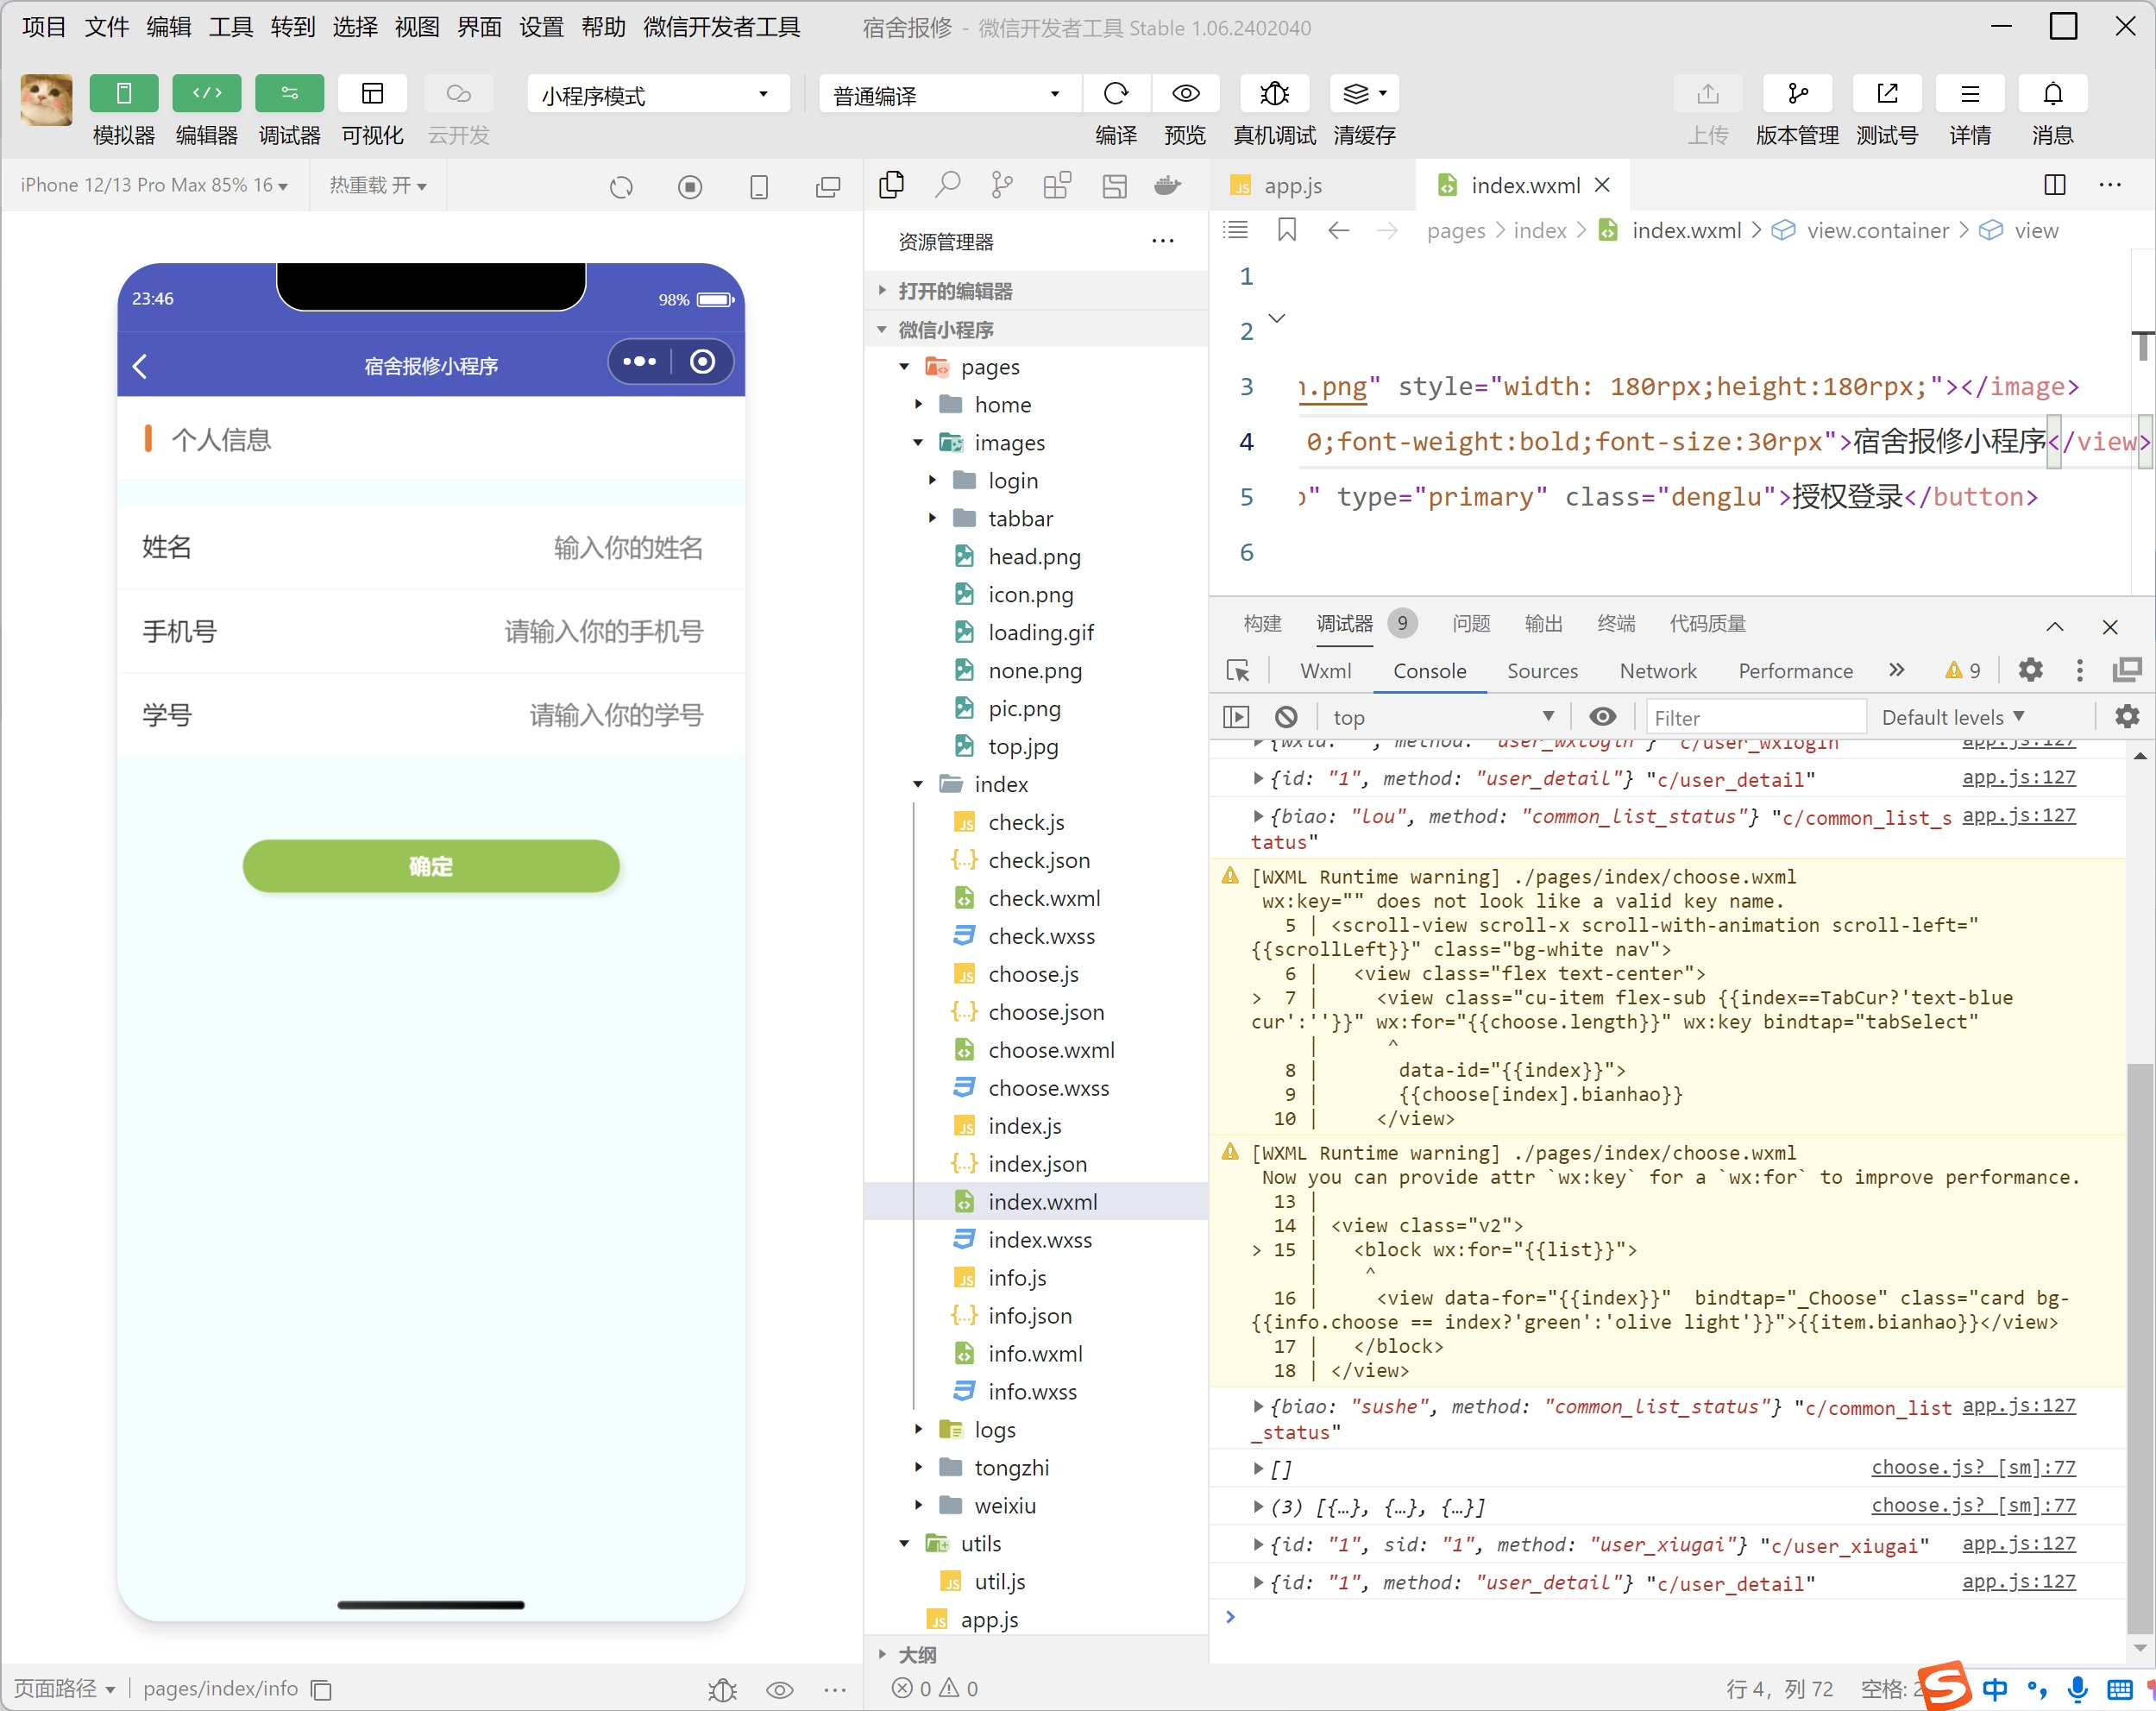The height and width of the screenshot is (1711, 2156).
Task: Open the 小程序模式 mode dropdown
Action: (x=656, y=95)
